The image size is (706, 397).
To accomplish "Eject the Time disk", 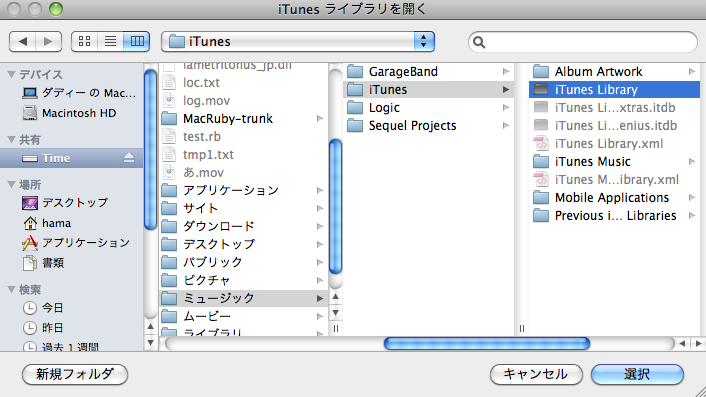I will pyautogui.click(x=129, y=158).
